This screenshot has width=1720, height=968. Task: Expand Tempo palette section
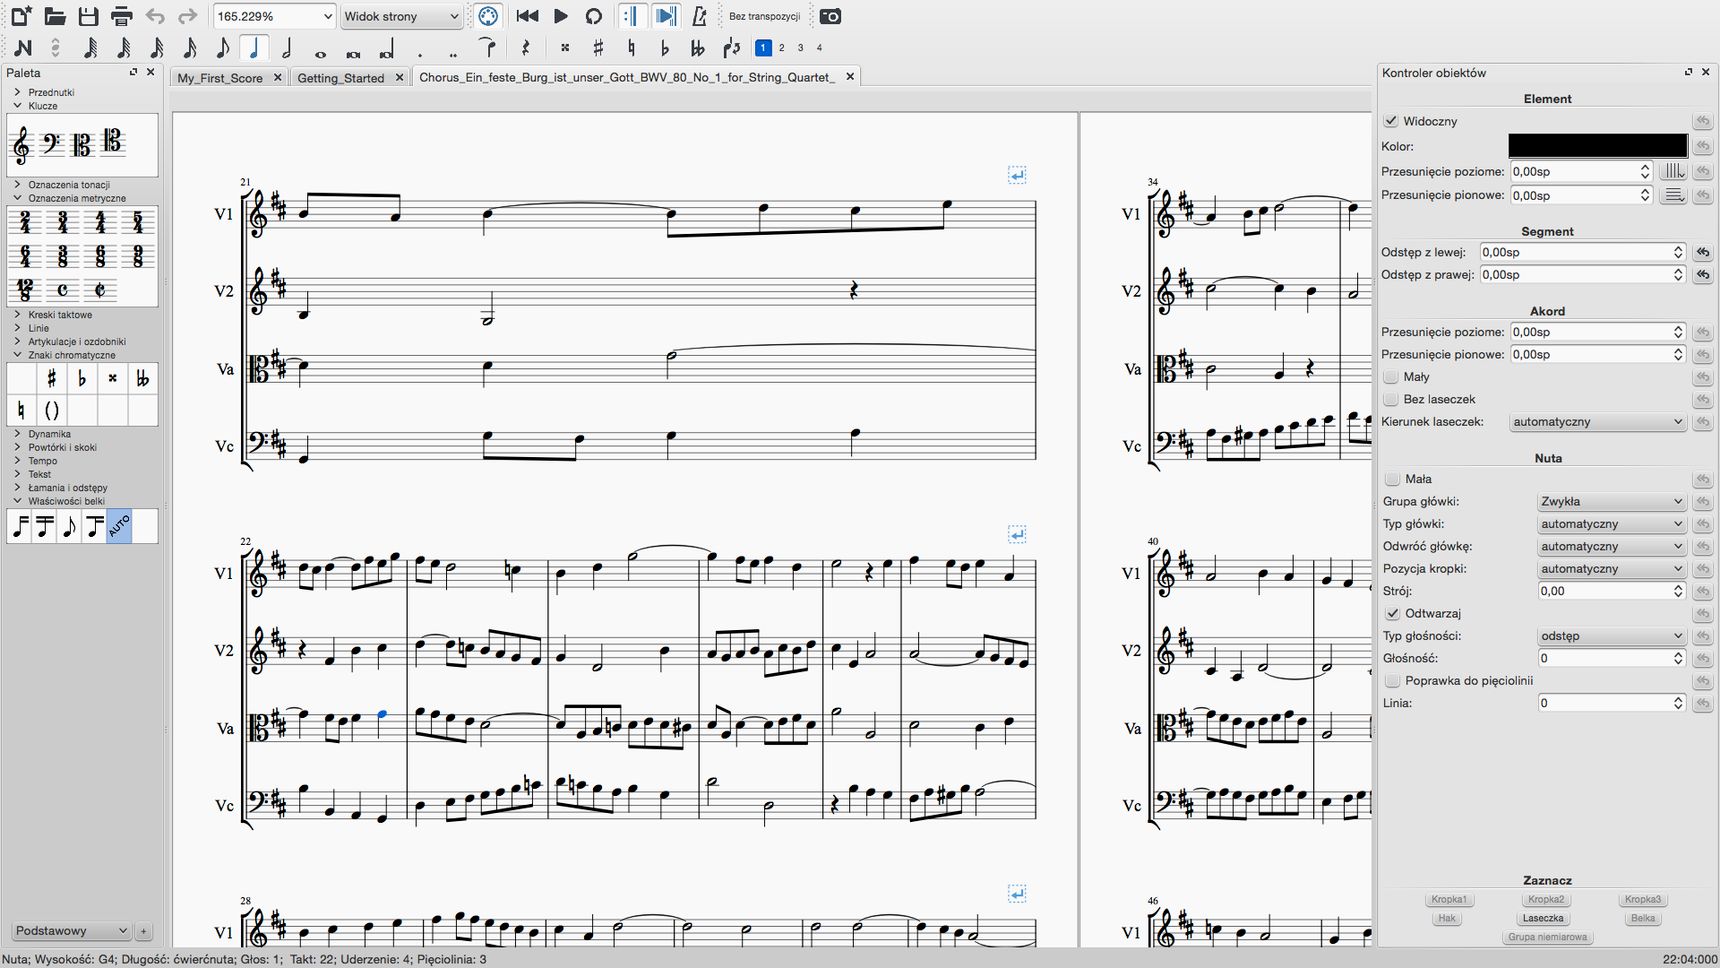[43, 461]
